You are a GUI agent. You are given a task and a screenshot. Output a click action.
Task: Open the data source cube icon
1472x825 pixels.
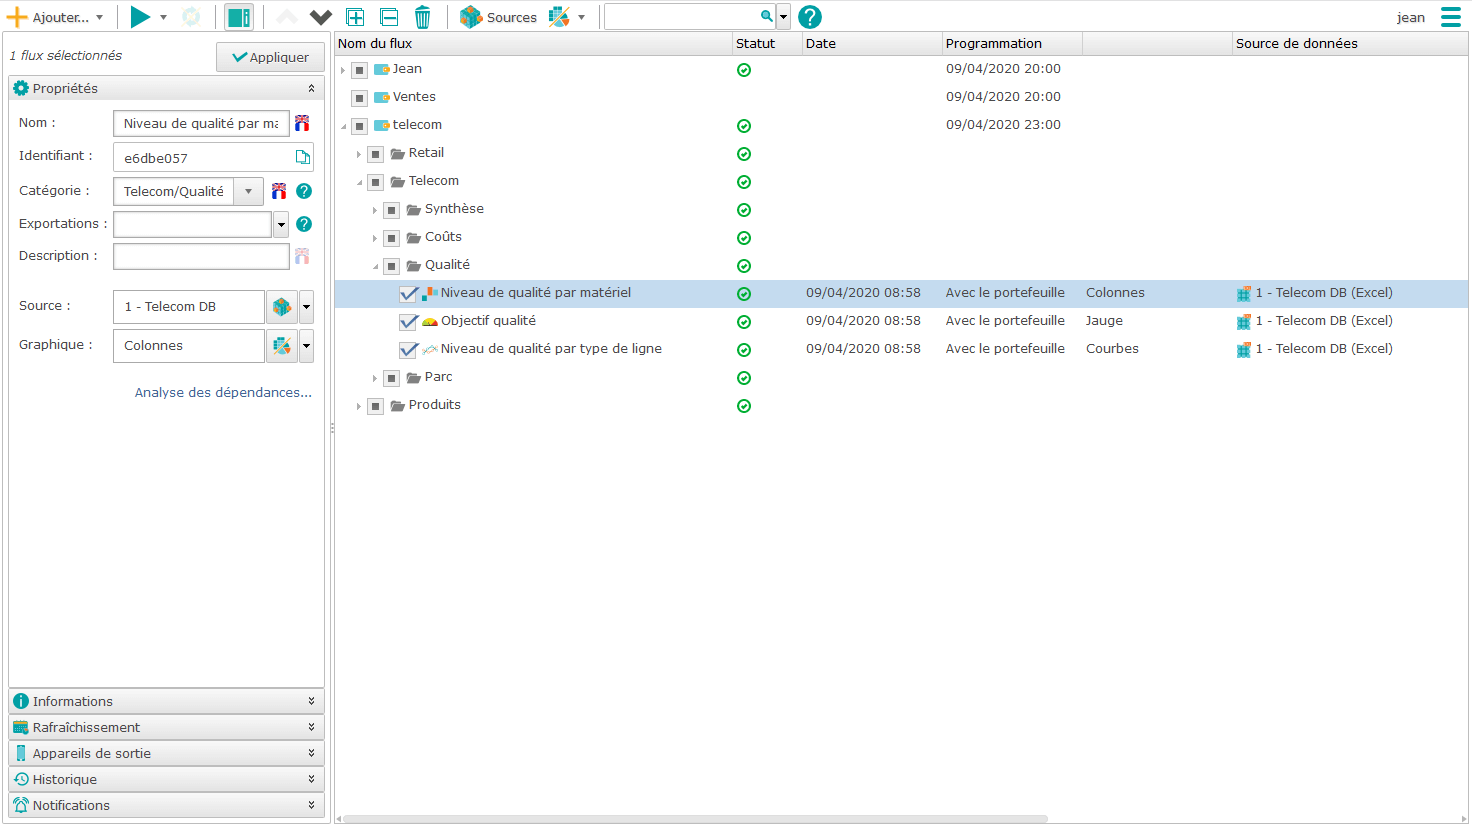coord(282,307)
